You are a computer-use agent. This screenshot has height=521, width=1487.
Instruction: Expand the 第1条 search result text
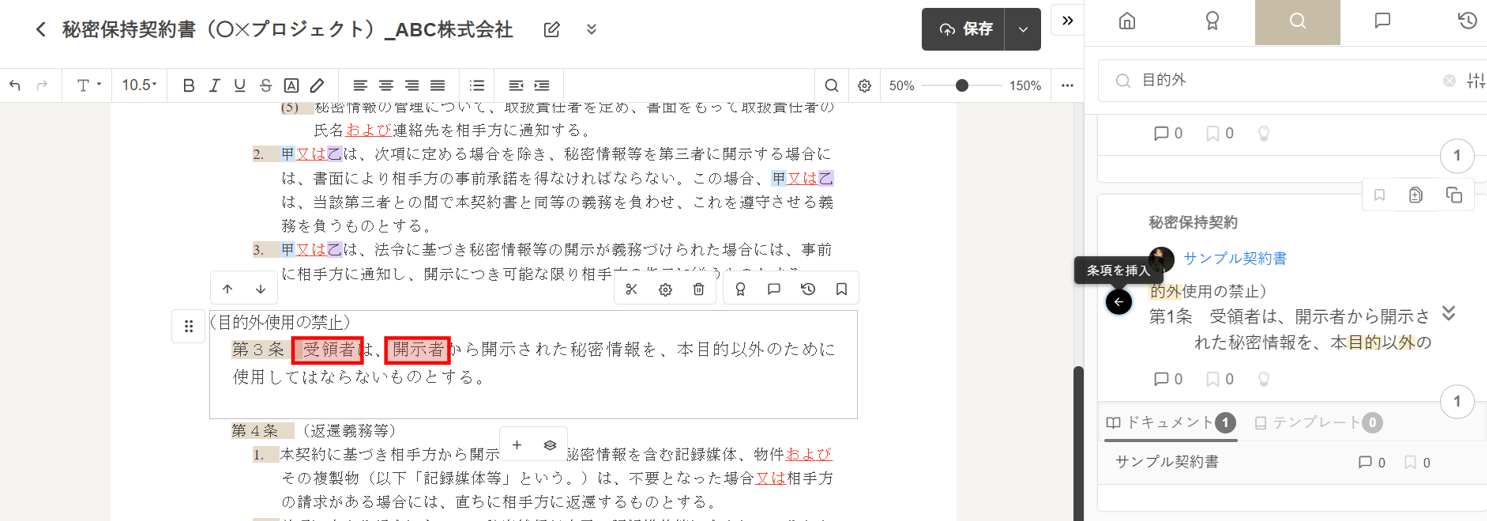click(1448, 314)
